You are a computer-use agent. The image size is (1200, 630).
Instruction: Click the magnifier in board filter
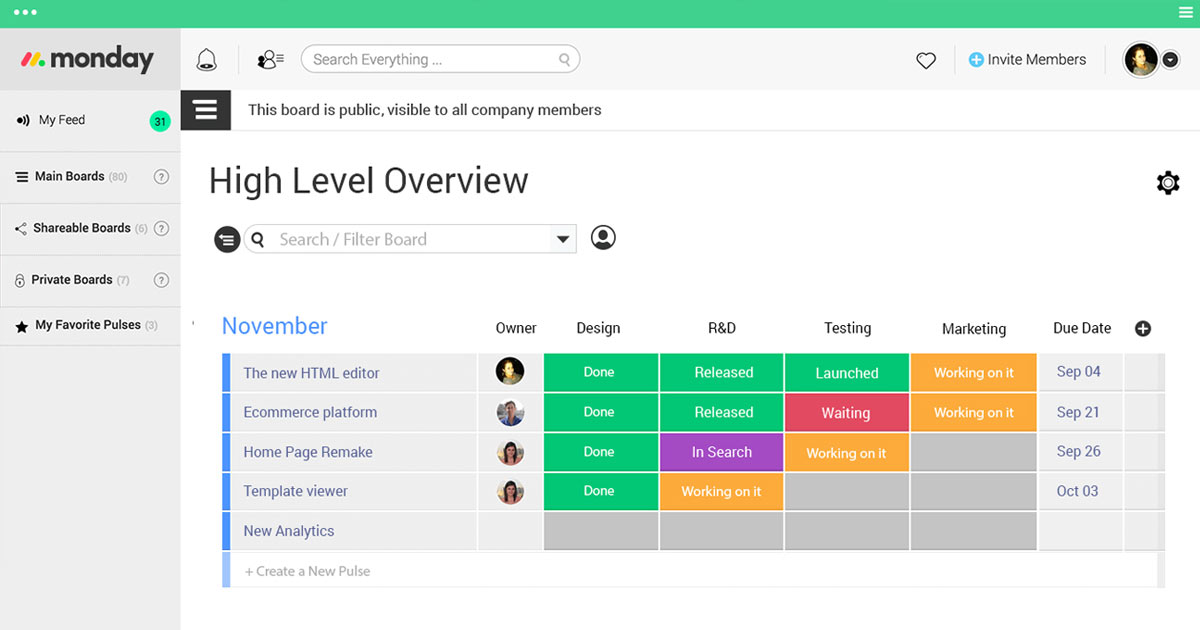(x=258, y=239)
